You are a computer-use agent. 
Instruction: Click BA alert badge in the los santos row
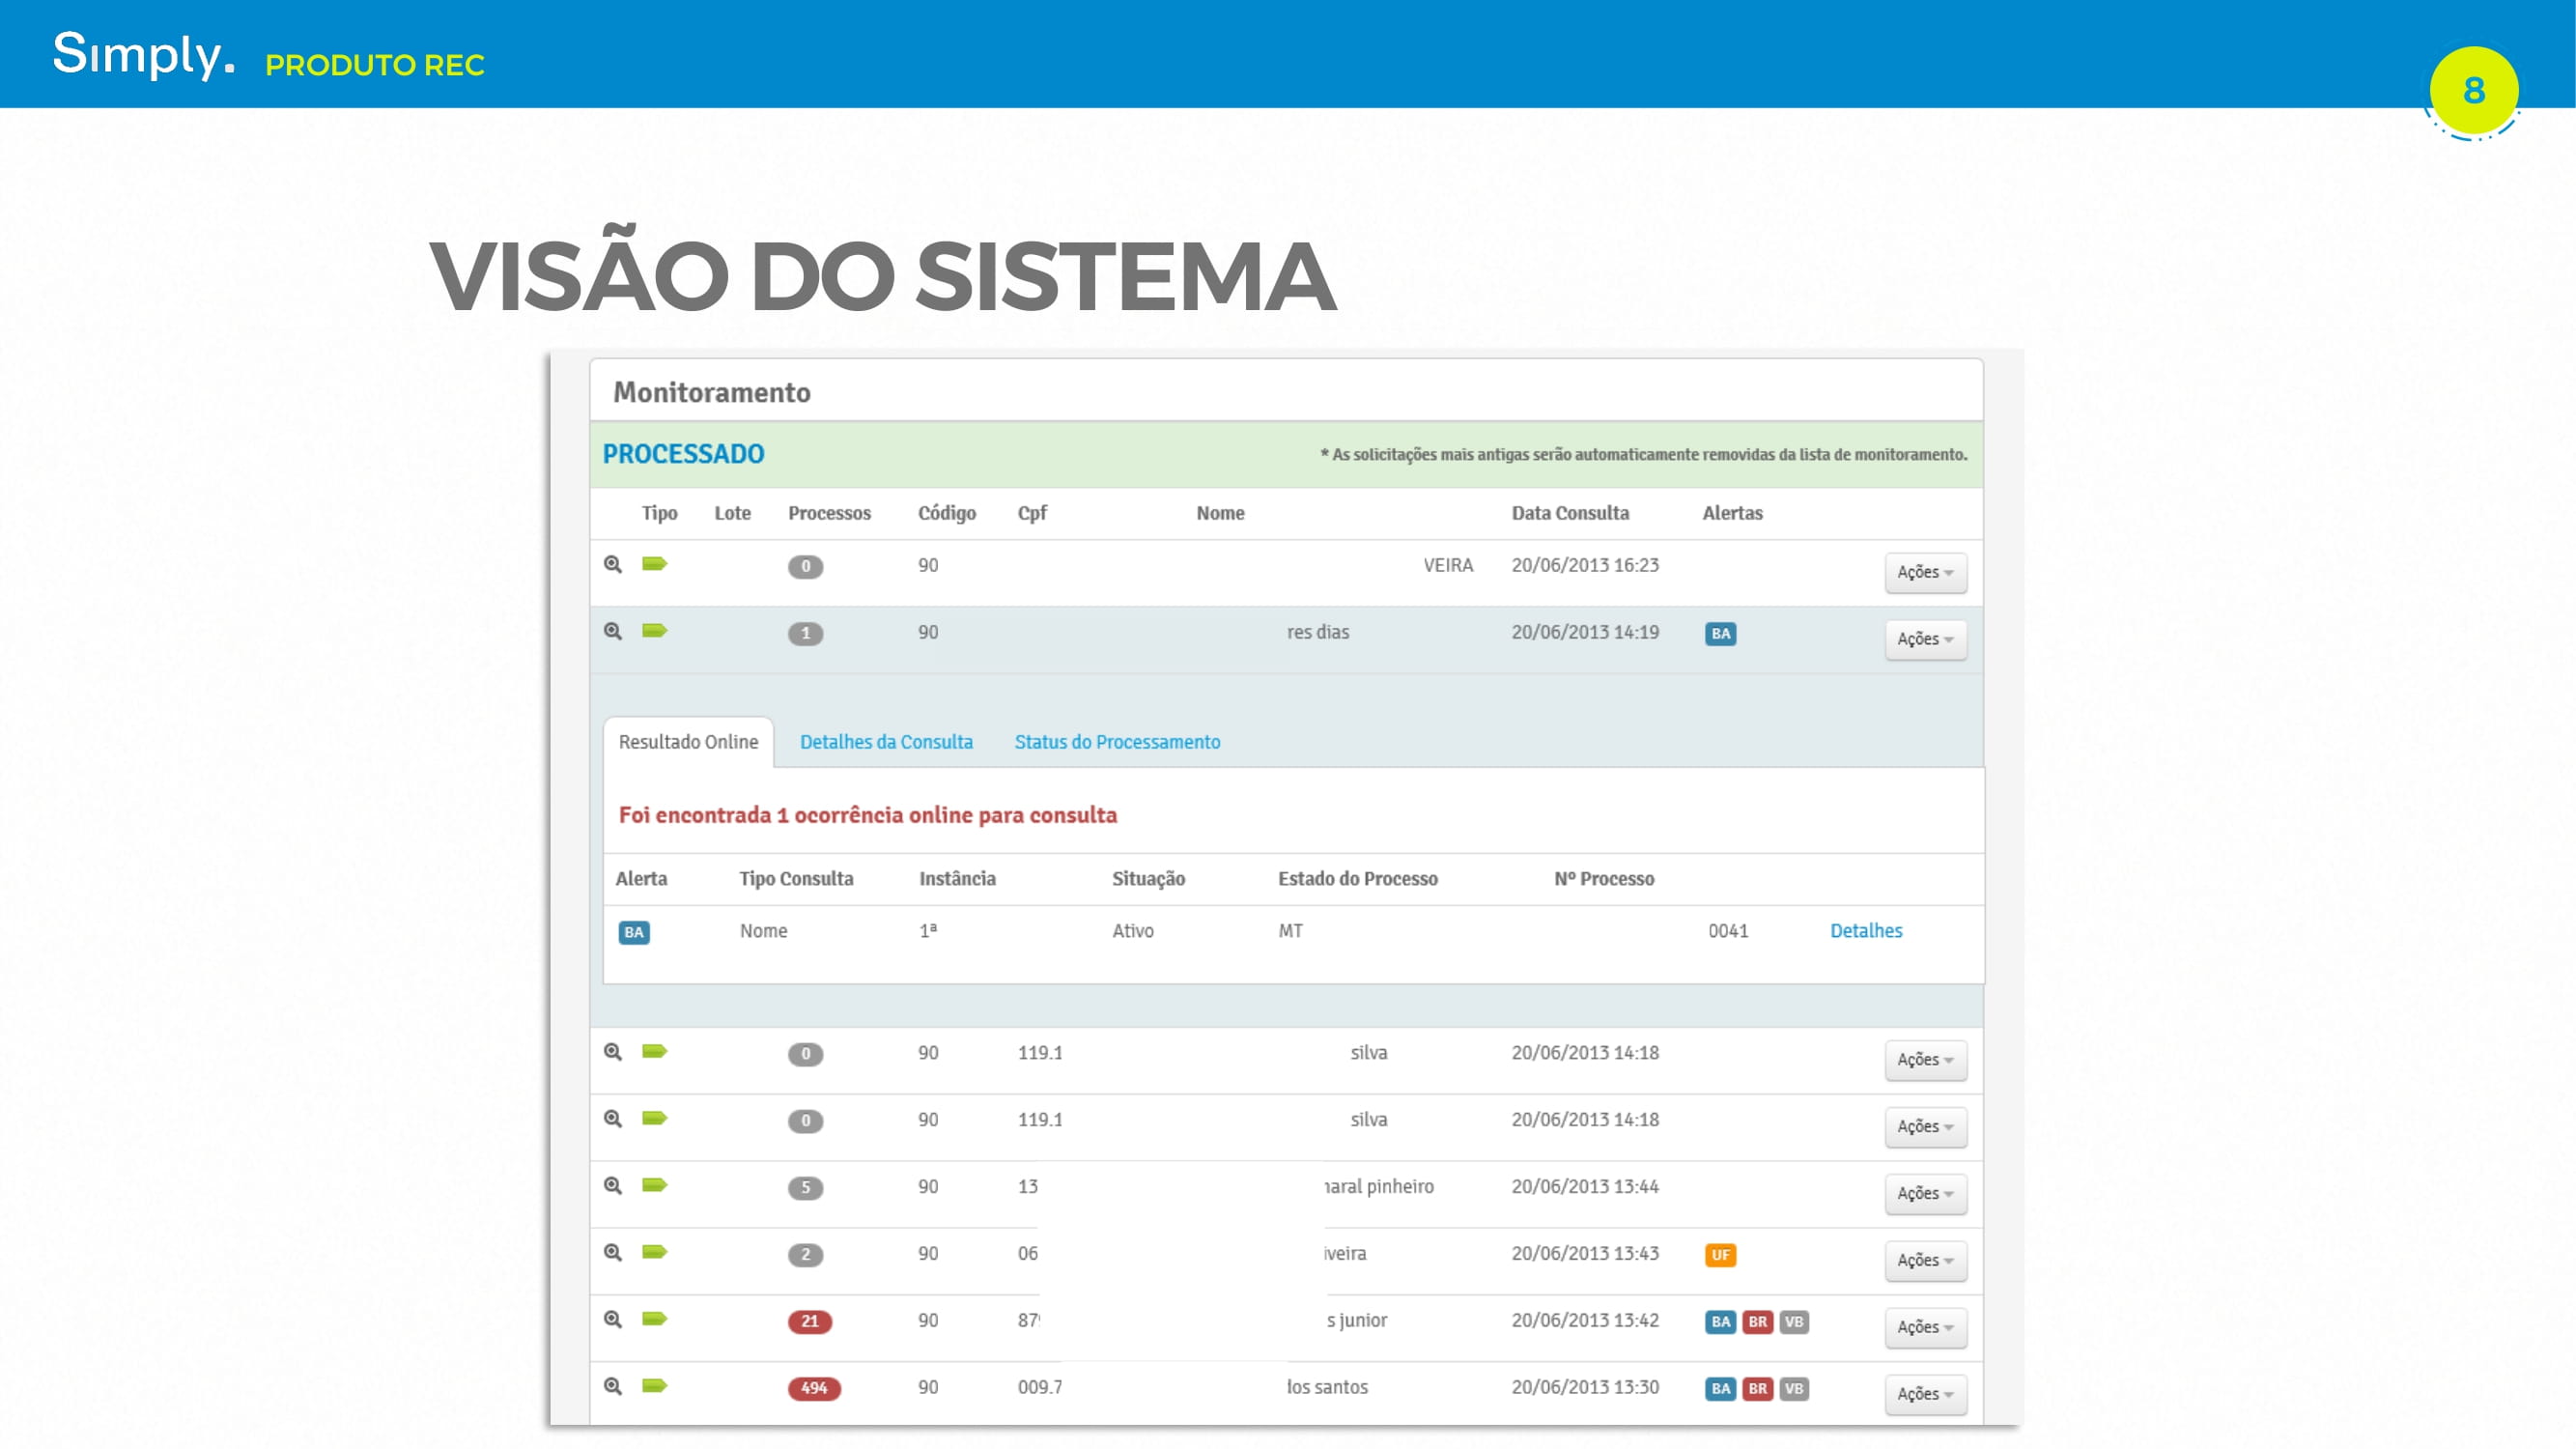click(1720, 1389)
